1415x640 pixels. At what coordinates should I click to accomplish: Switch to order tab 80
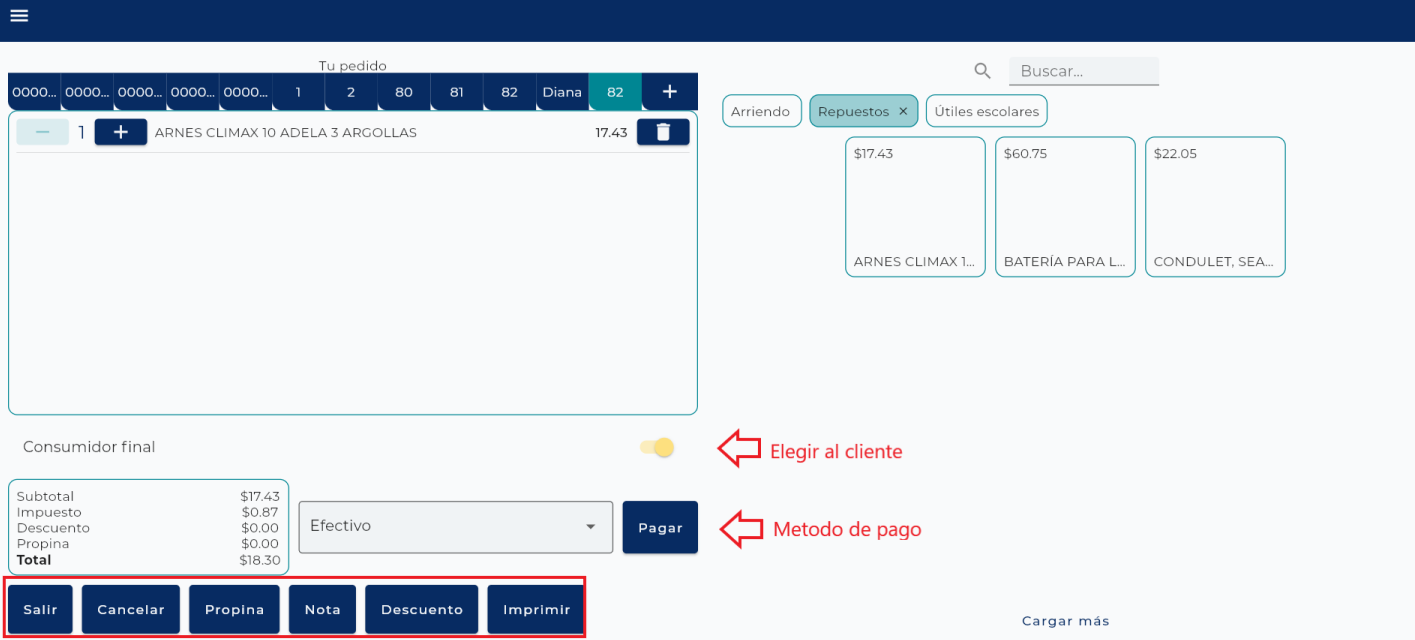404,91
